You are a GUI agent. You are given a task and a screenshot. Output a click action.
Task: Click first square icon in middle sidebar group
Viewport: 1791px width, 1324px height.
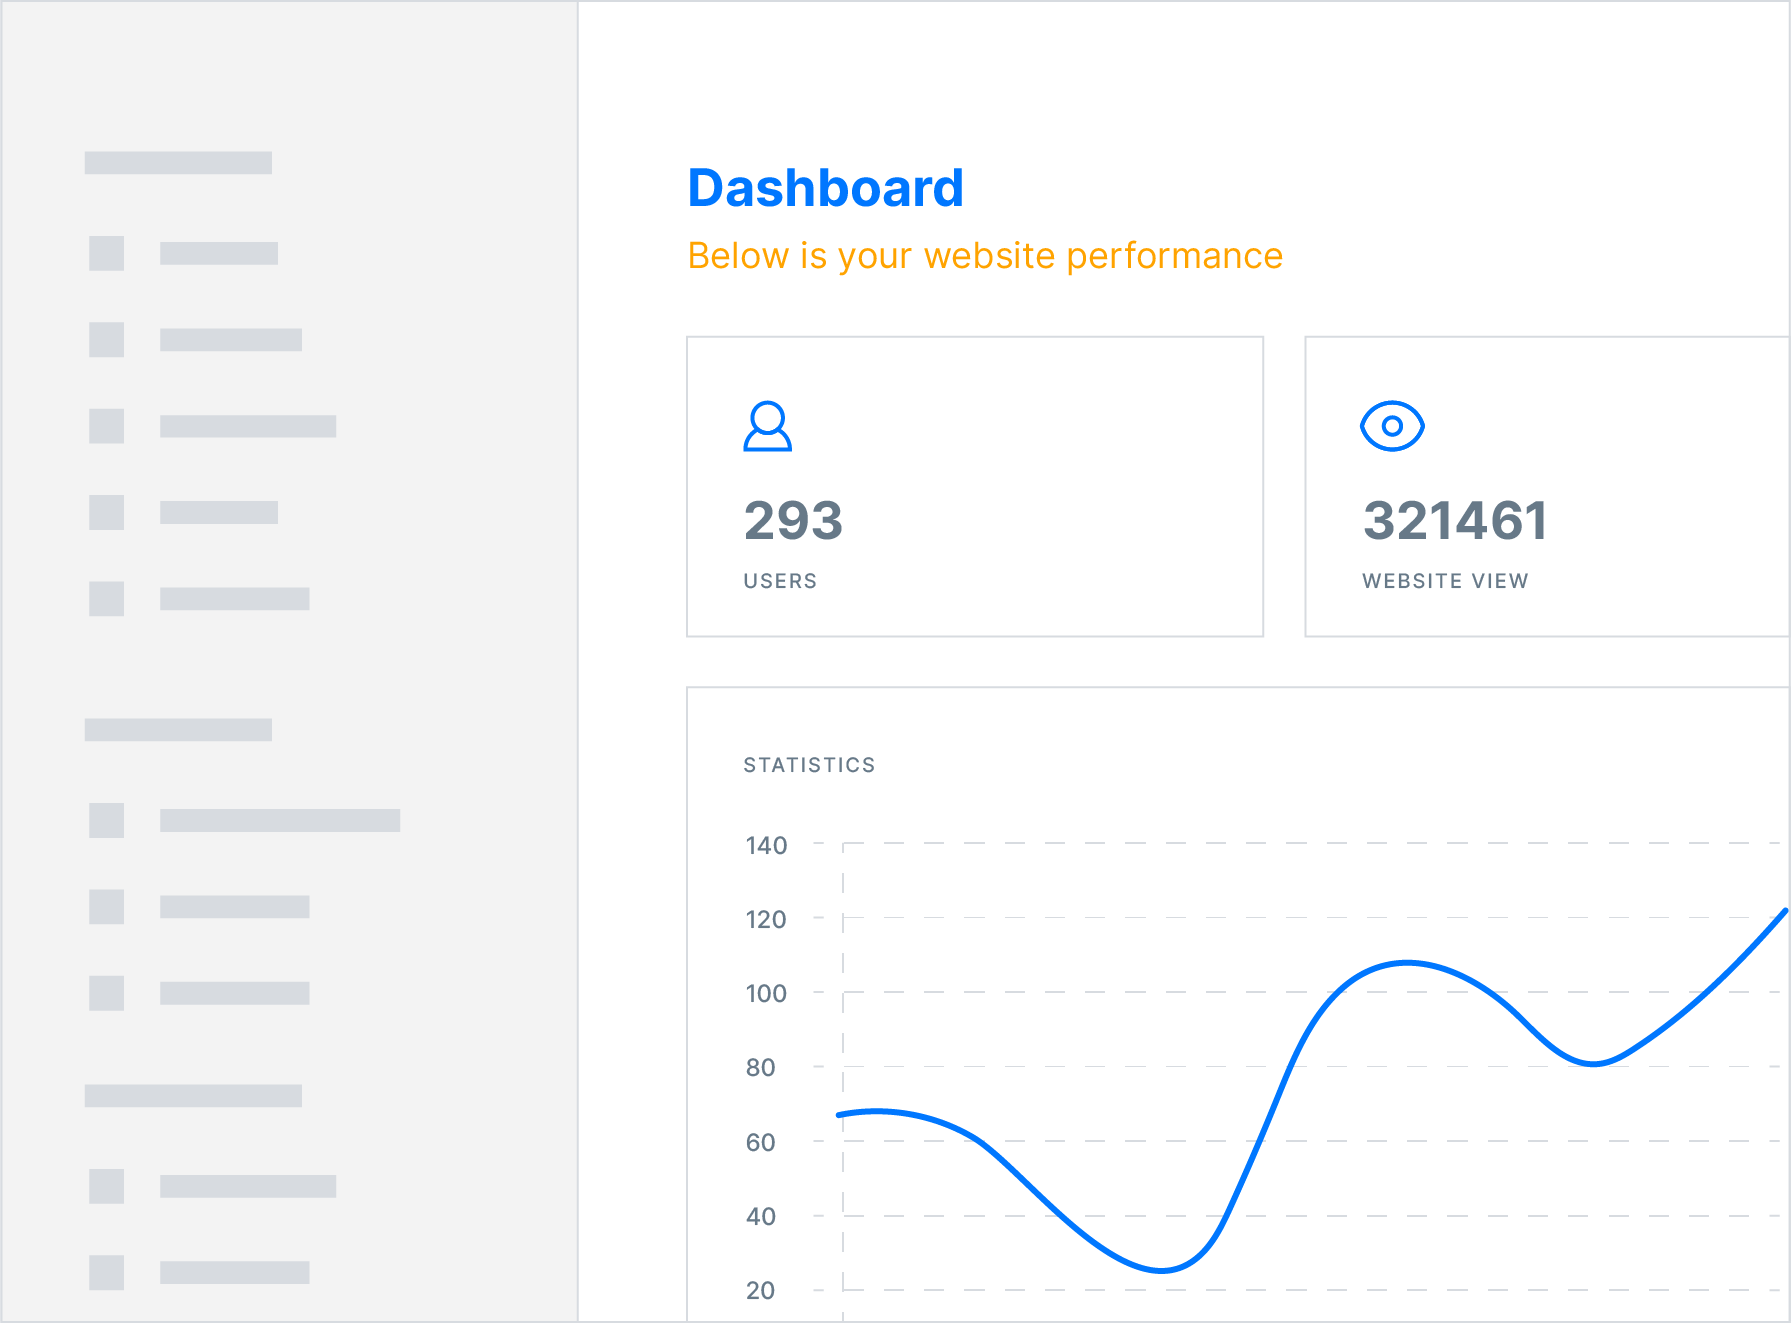[x=106, y=820]
